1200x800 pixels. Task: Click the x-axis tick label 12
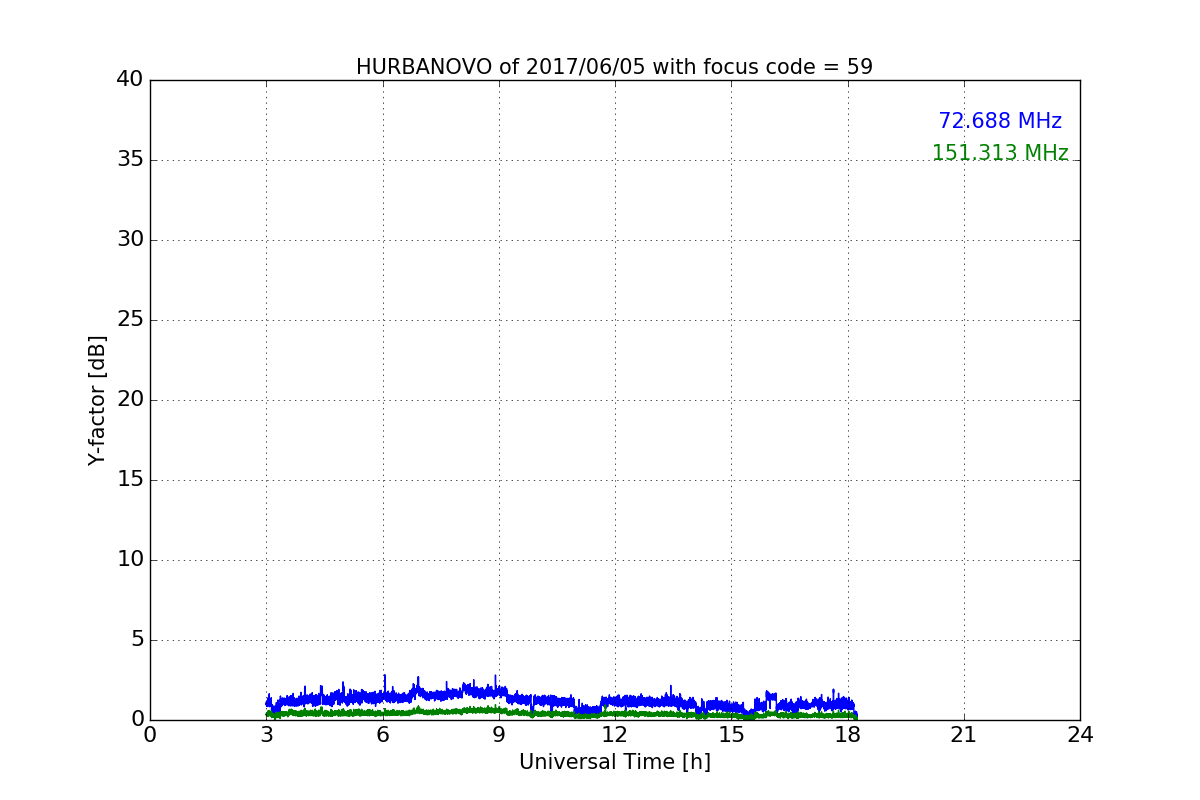tap(615, 735)
